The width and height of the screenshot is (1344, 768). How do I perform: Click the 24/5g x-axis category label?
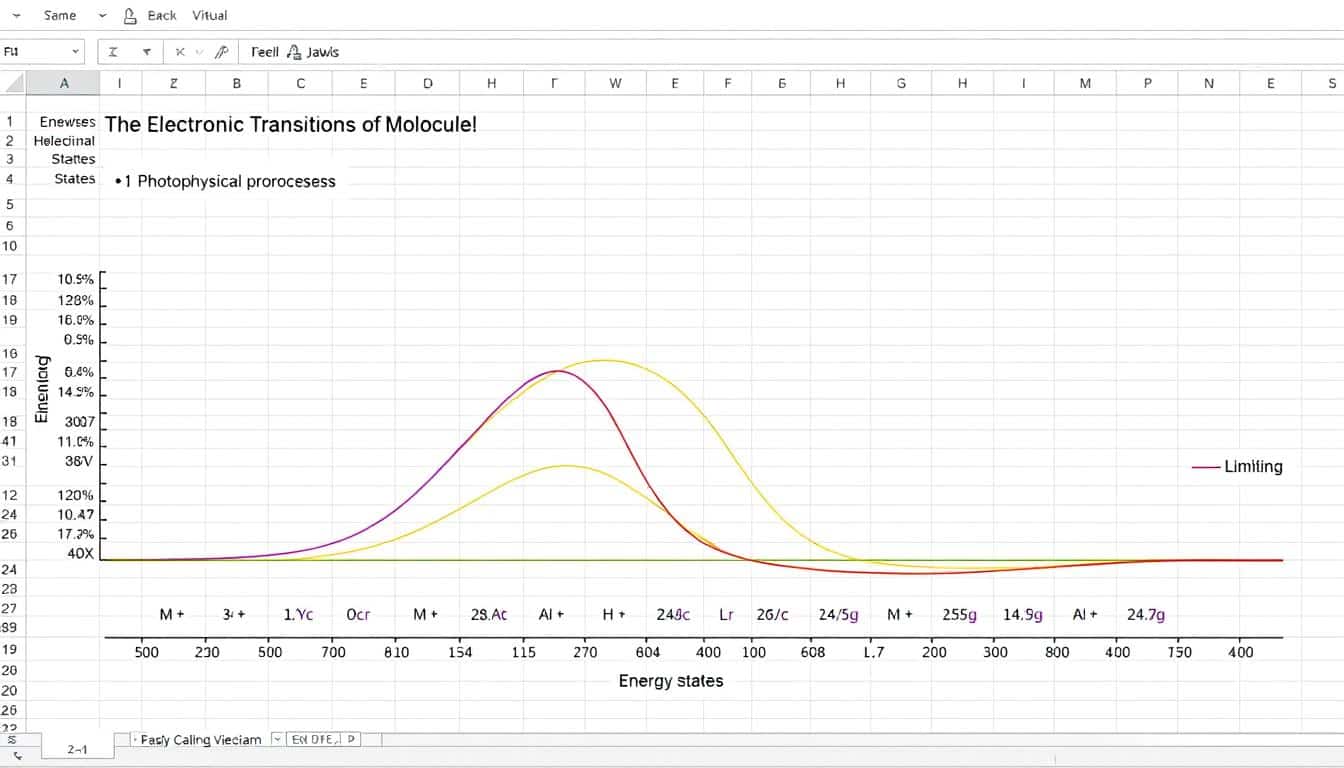(838, 615)
